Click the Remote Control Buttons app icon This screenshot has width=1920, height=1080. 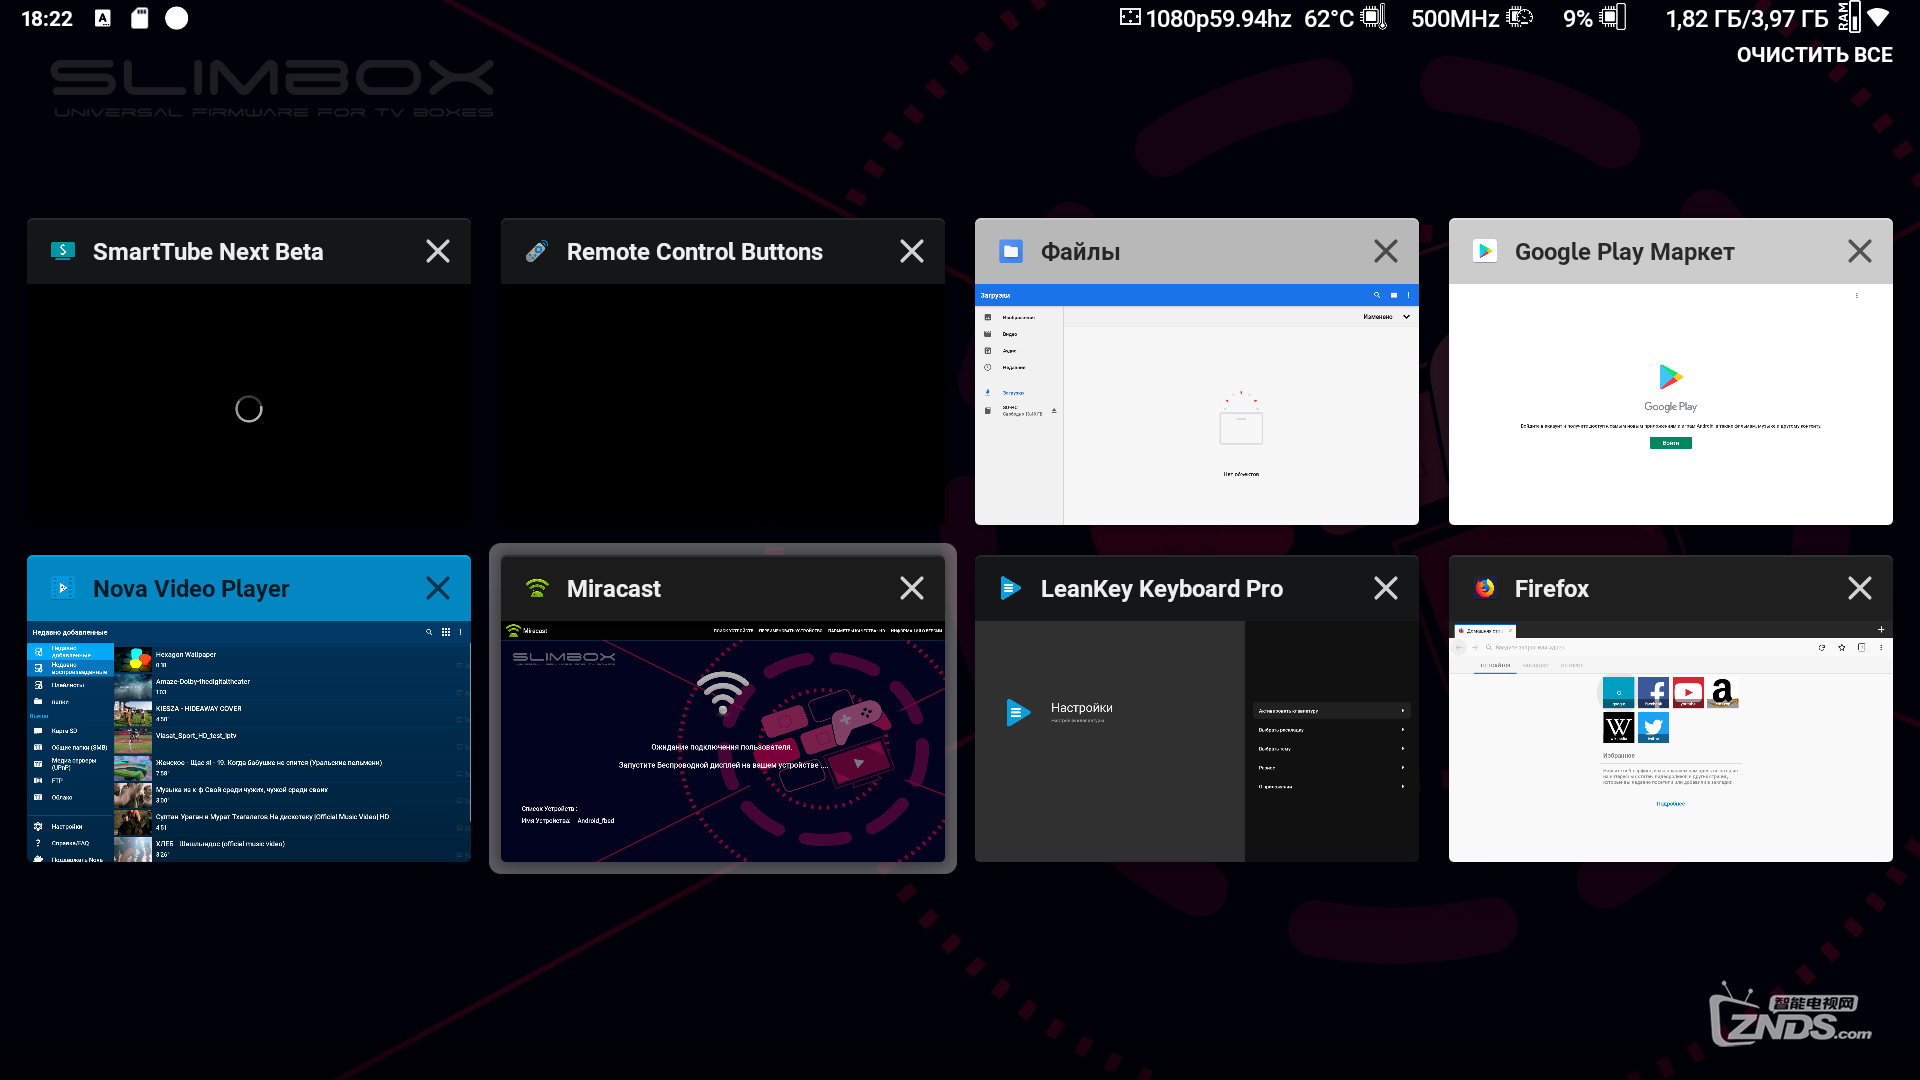[x=537, y=251]
